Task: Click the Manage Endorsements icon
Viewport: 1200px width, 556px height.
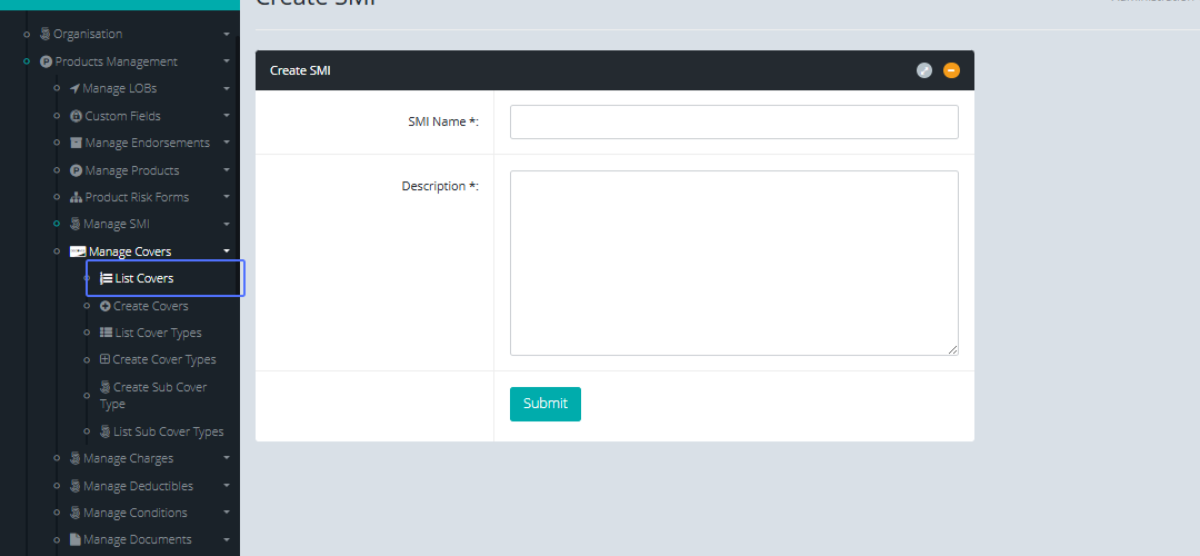Action: point(76,143)
